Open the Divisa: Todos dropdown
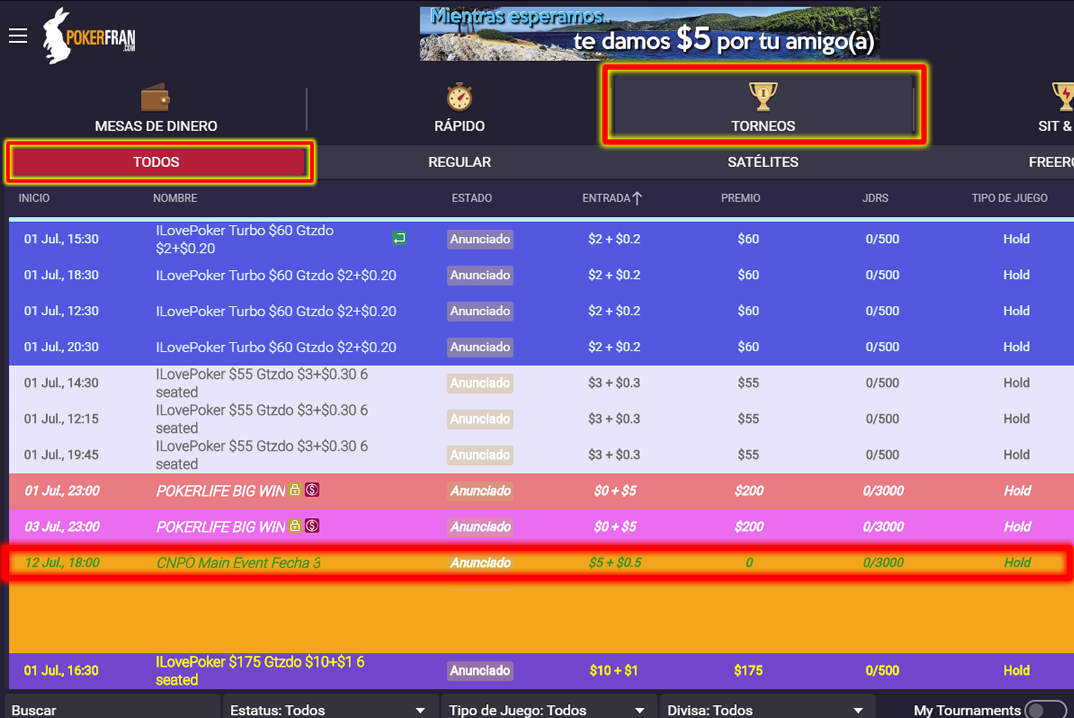 (x=766, y=708)
